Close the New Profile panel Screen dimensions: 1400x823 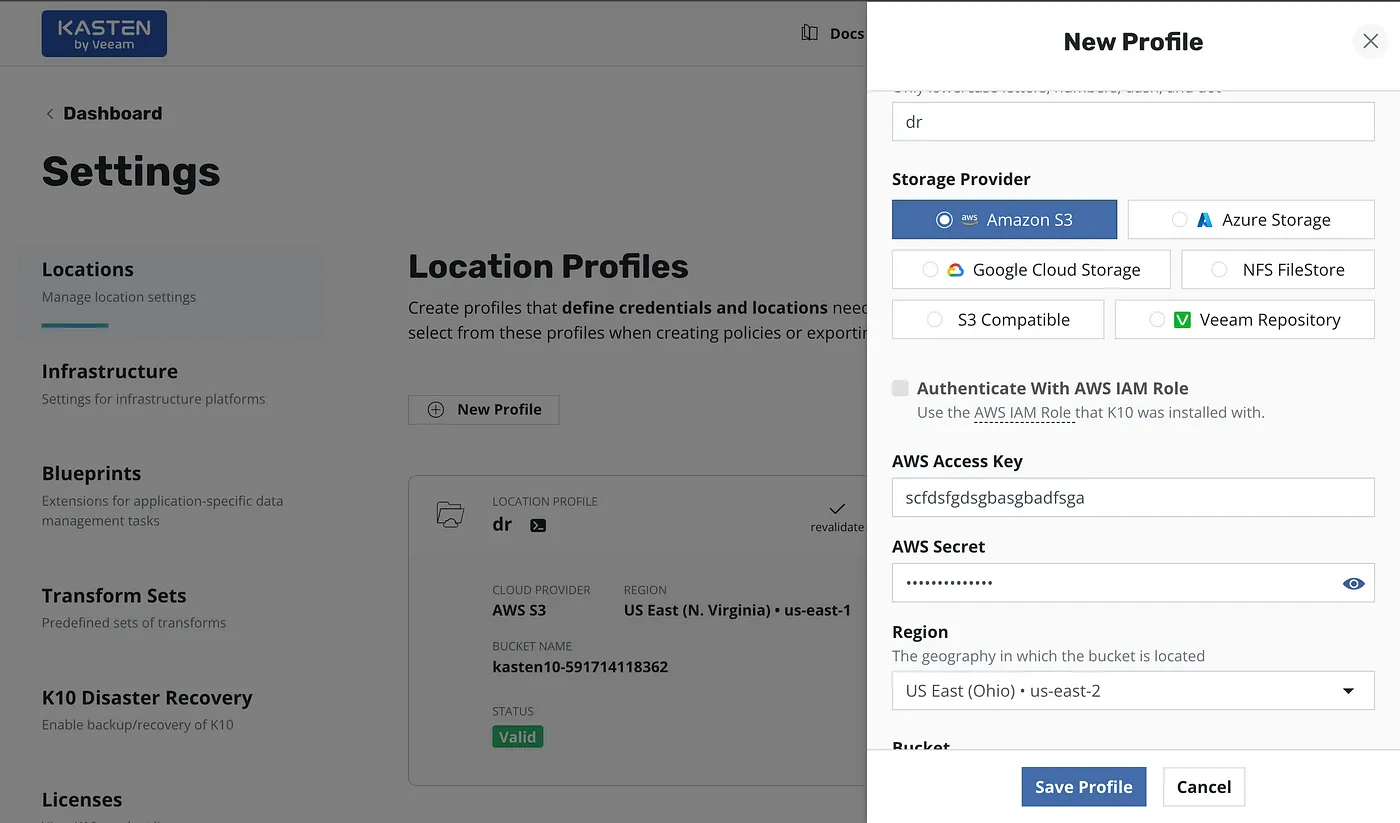[1369, 41]
